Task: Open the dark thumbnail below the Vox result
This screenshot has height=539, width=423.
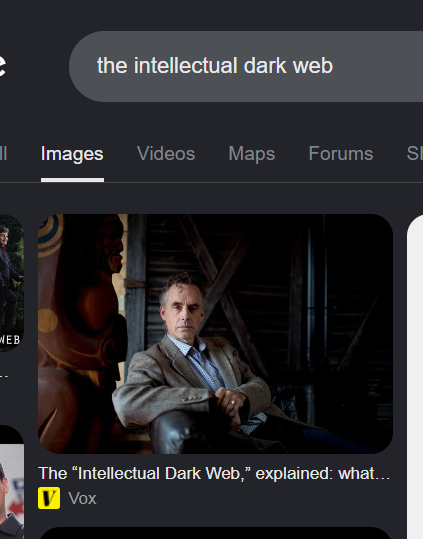Action: pyautogui.click(x=215, y=533)
